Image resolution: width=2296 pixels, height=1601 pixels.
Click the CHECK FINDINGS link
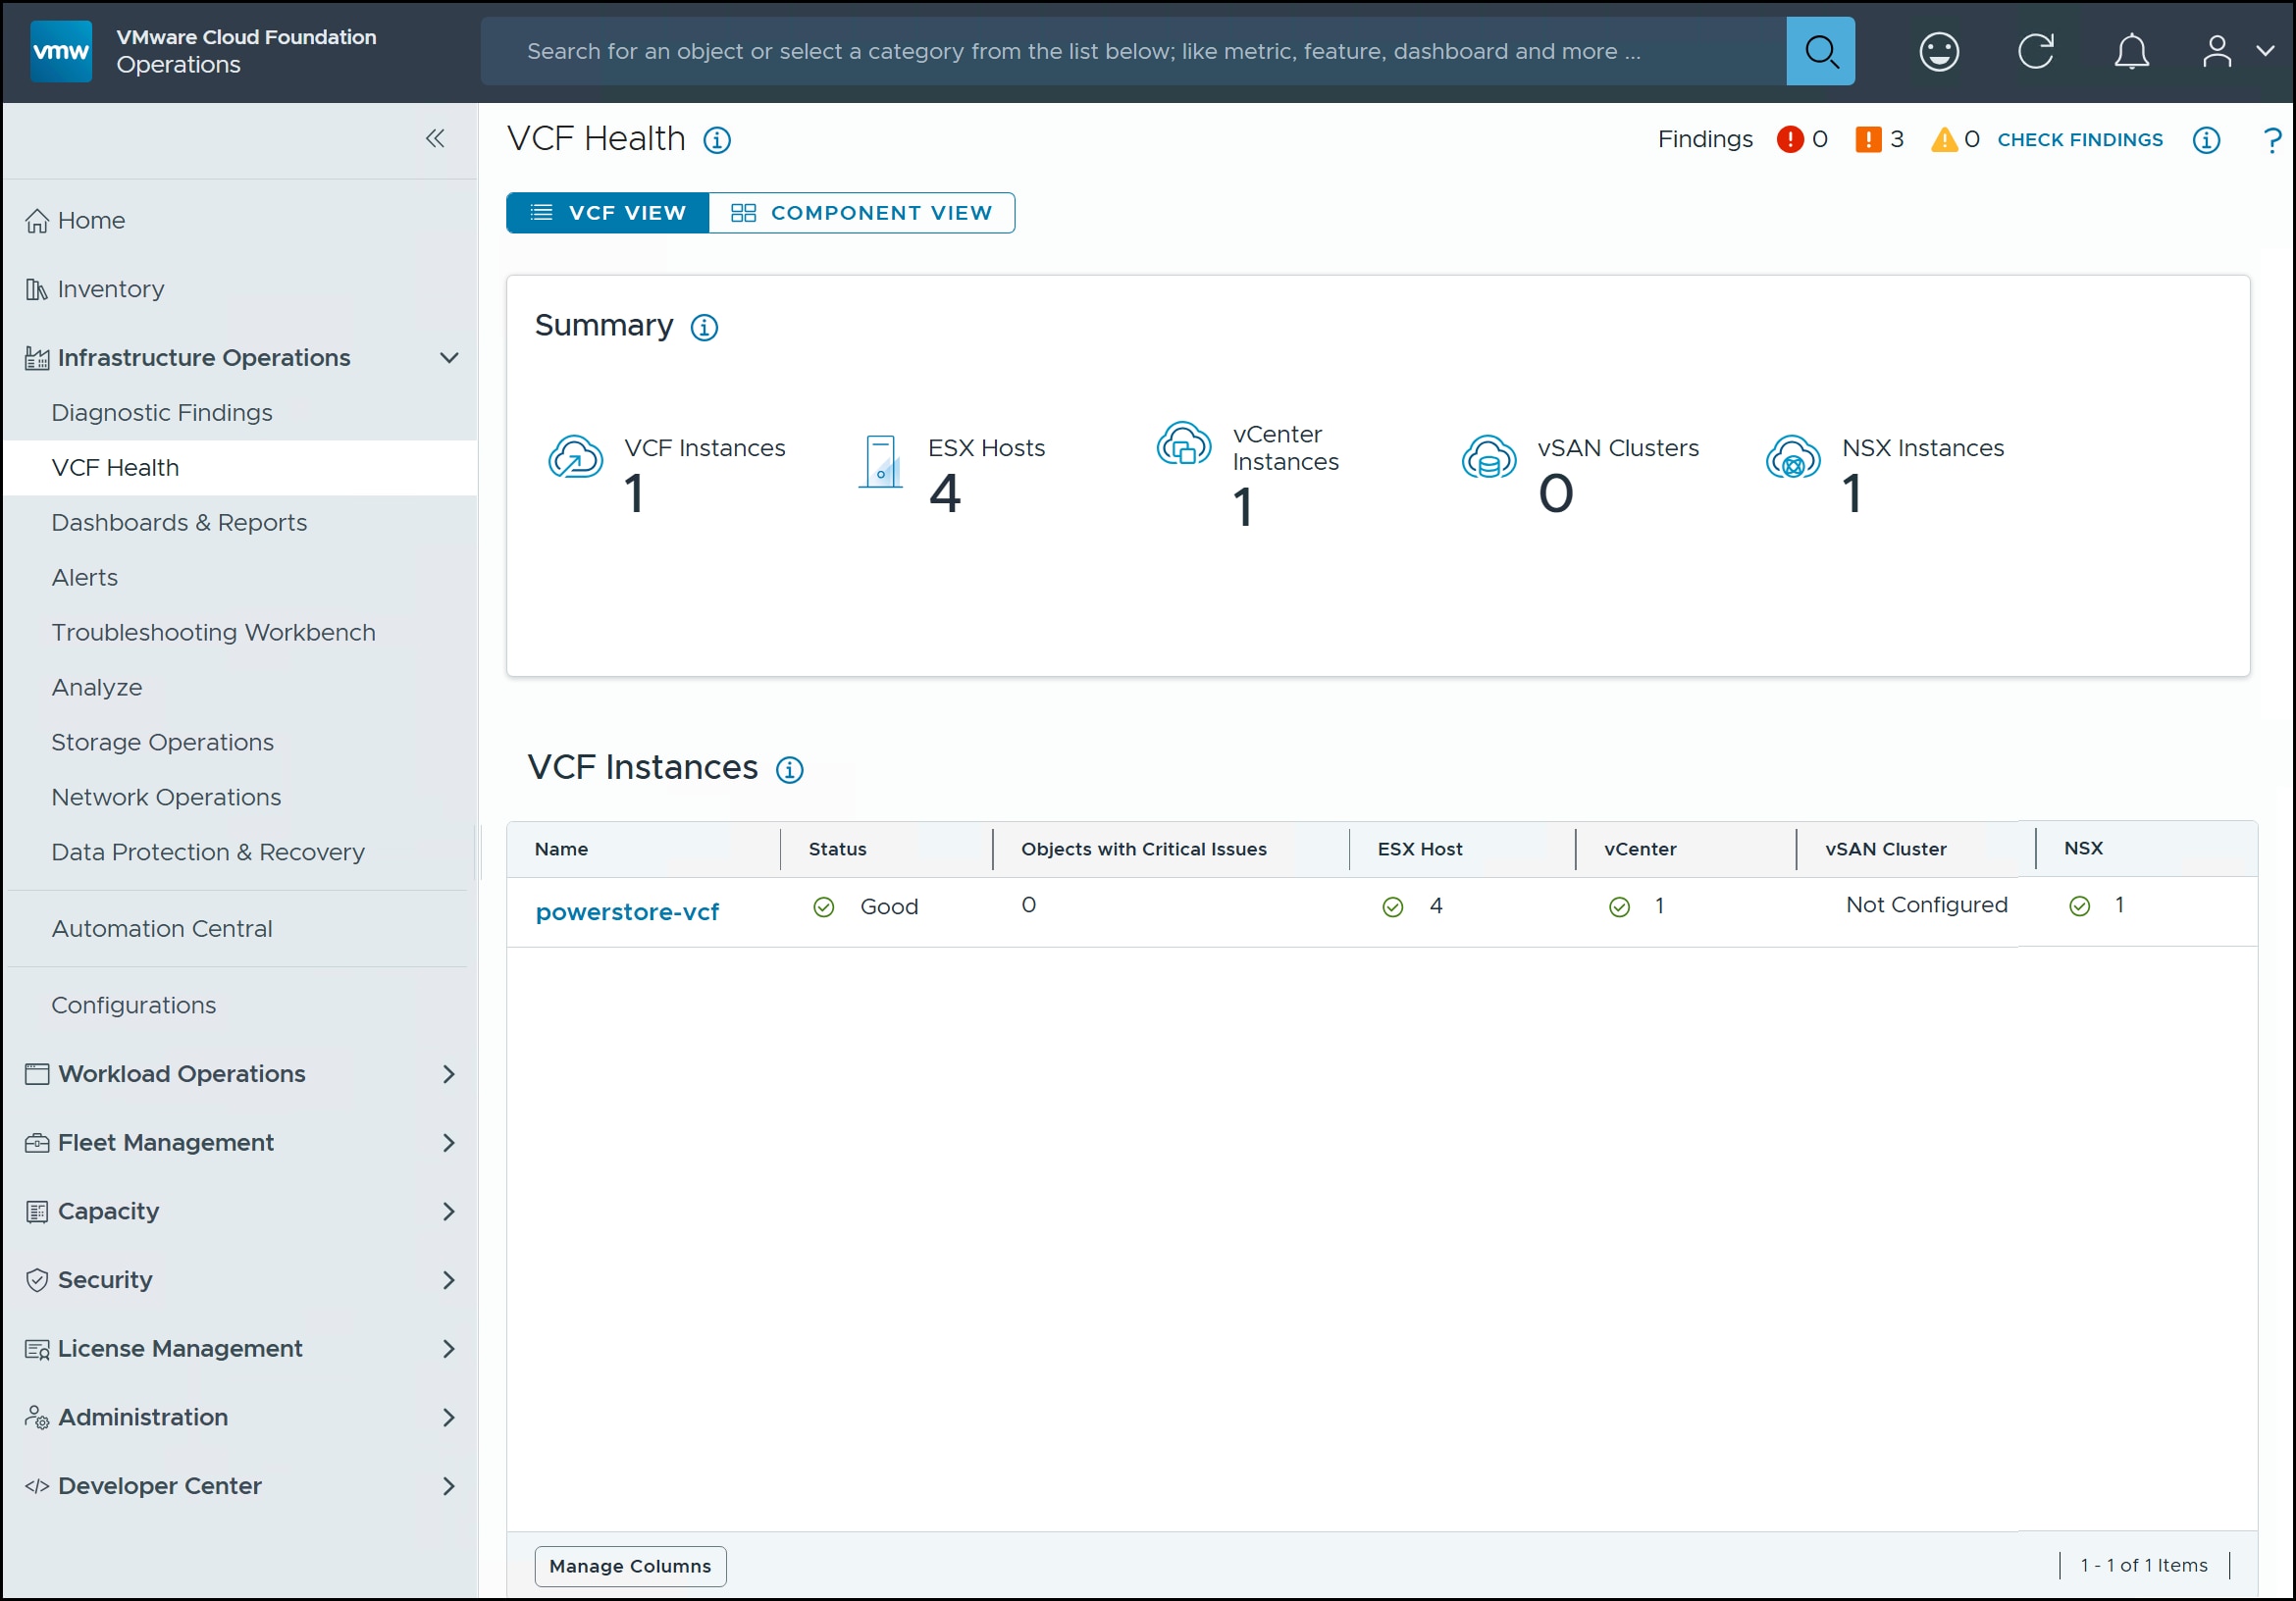[x=2079, y=140]
